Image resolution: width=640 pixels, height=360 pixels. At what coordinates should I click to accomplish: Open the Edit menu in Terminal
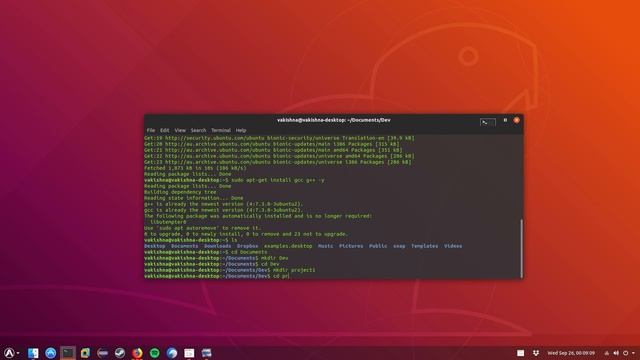164,130
